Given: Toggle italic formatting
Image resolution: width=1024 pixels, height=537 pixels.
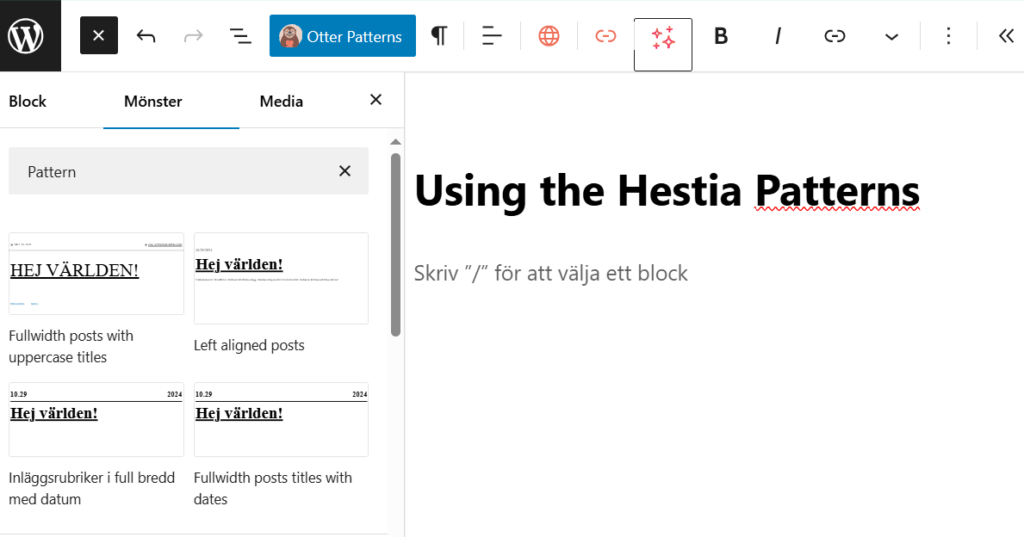Looking at the screenshot, I should click(777, 36).
